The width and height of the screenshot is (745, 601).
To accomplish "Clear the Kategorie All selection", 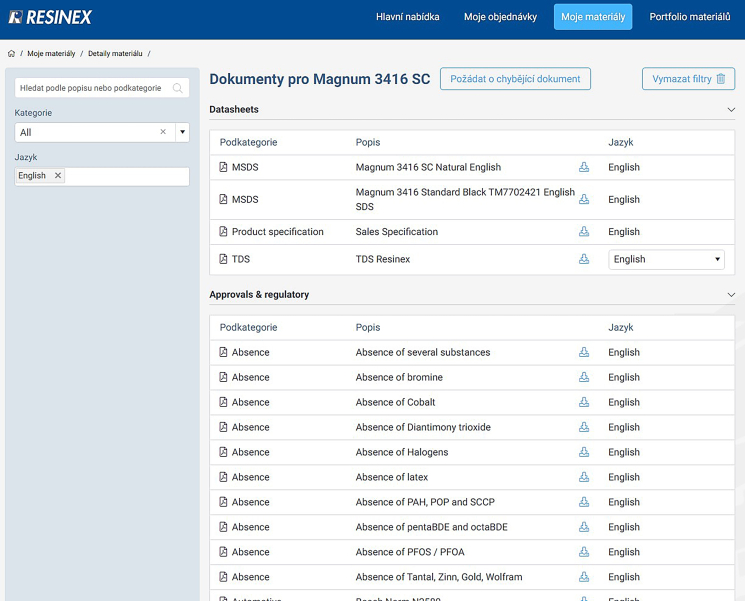I will [163, 132].
